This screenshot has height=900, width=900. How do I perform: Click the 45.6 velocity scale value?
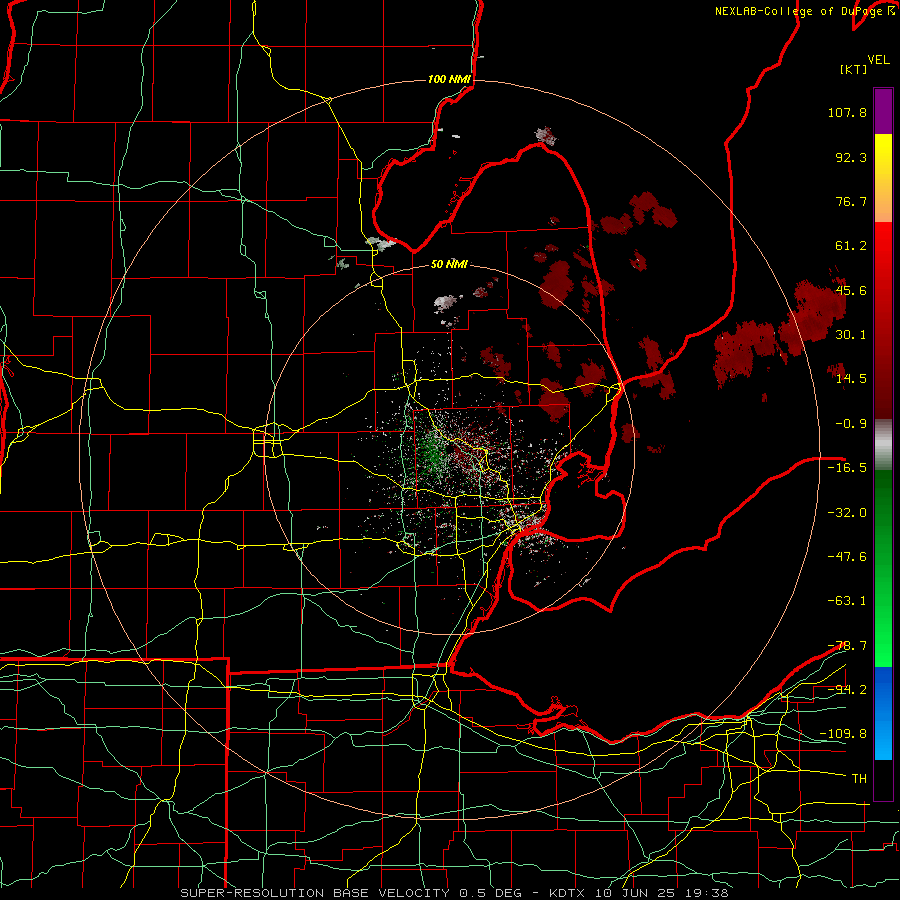coord(851,290)
